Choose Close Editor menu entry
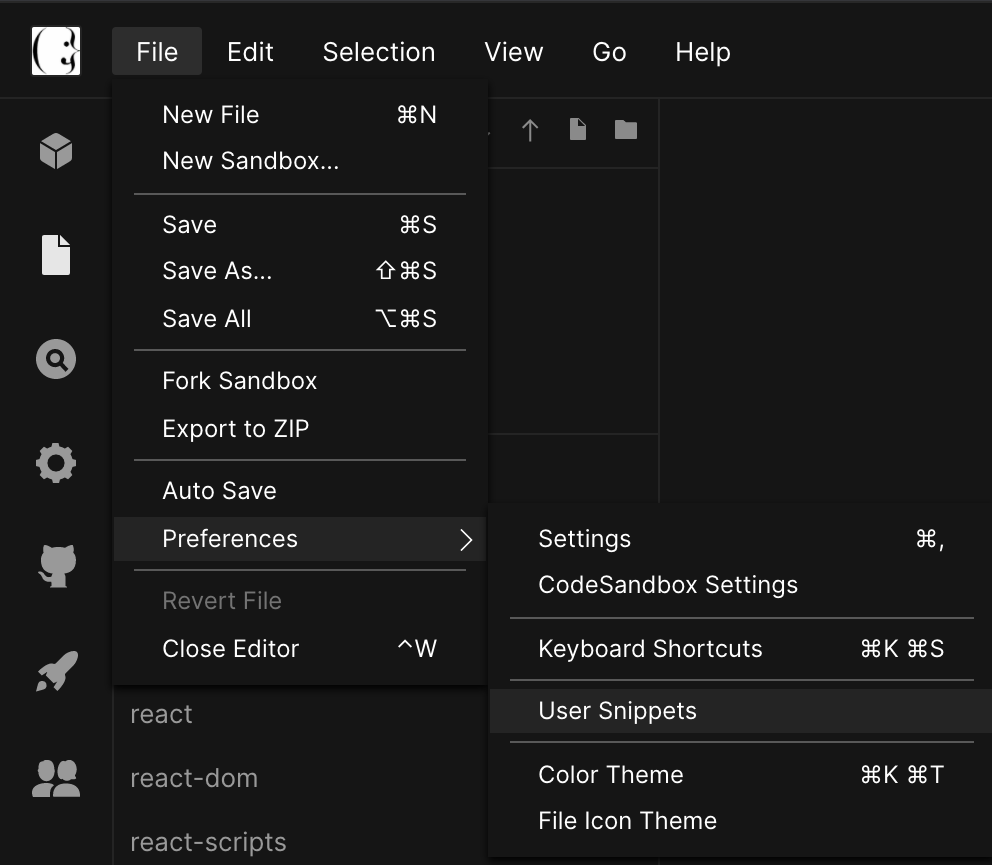 click(300, 649)
